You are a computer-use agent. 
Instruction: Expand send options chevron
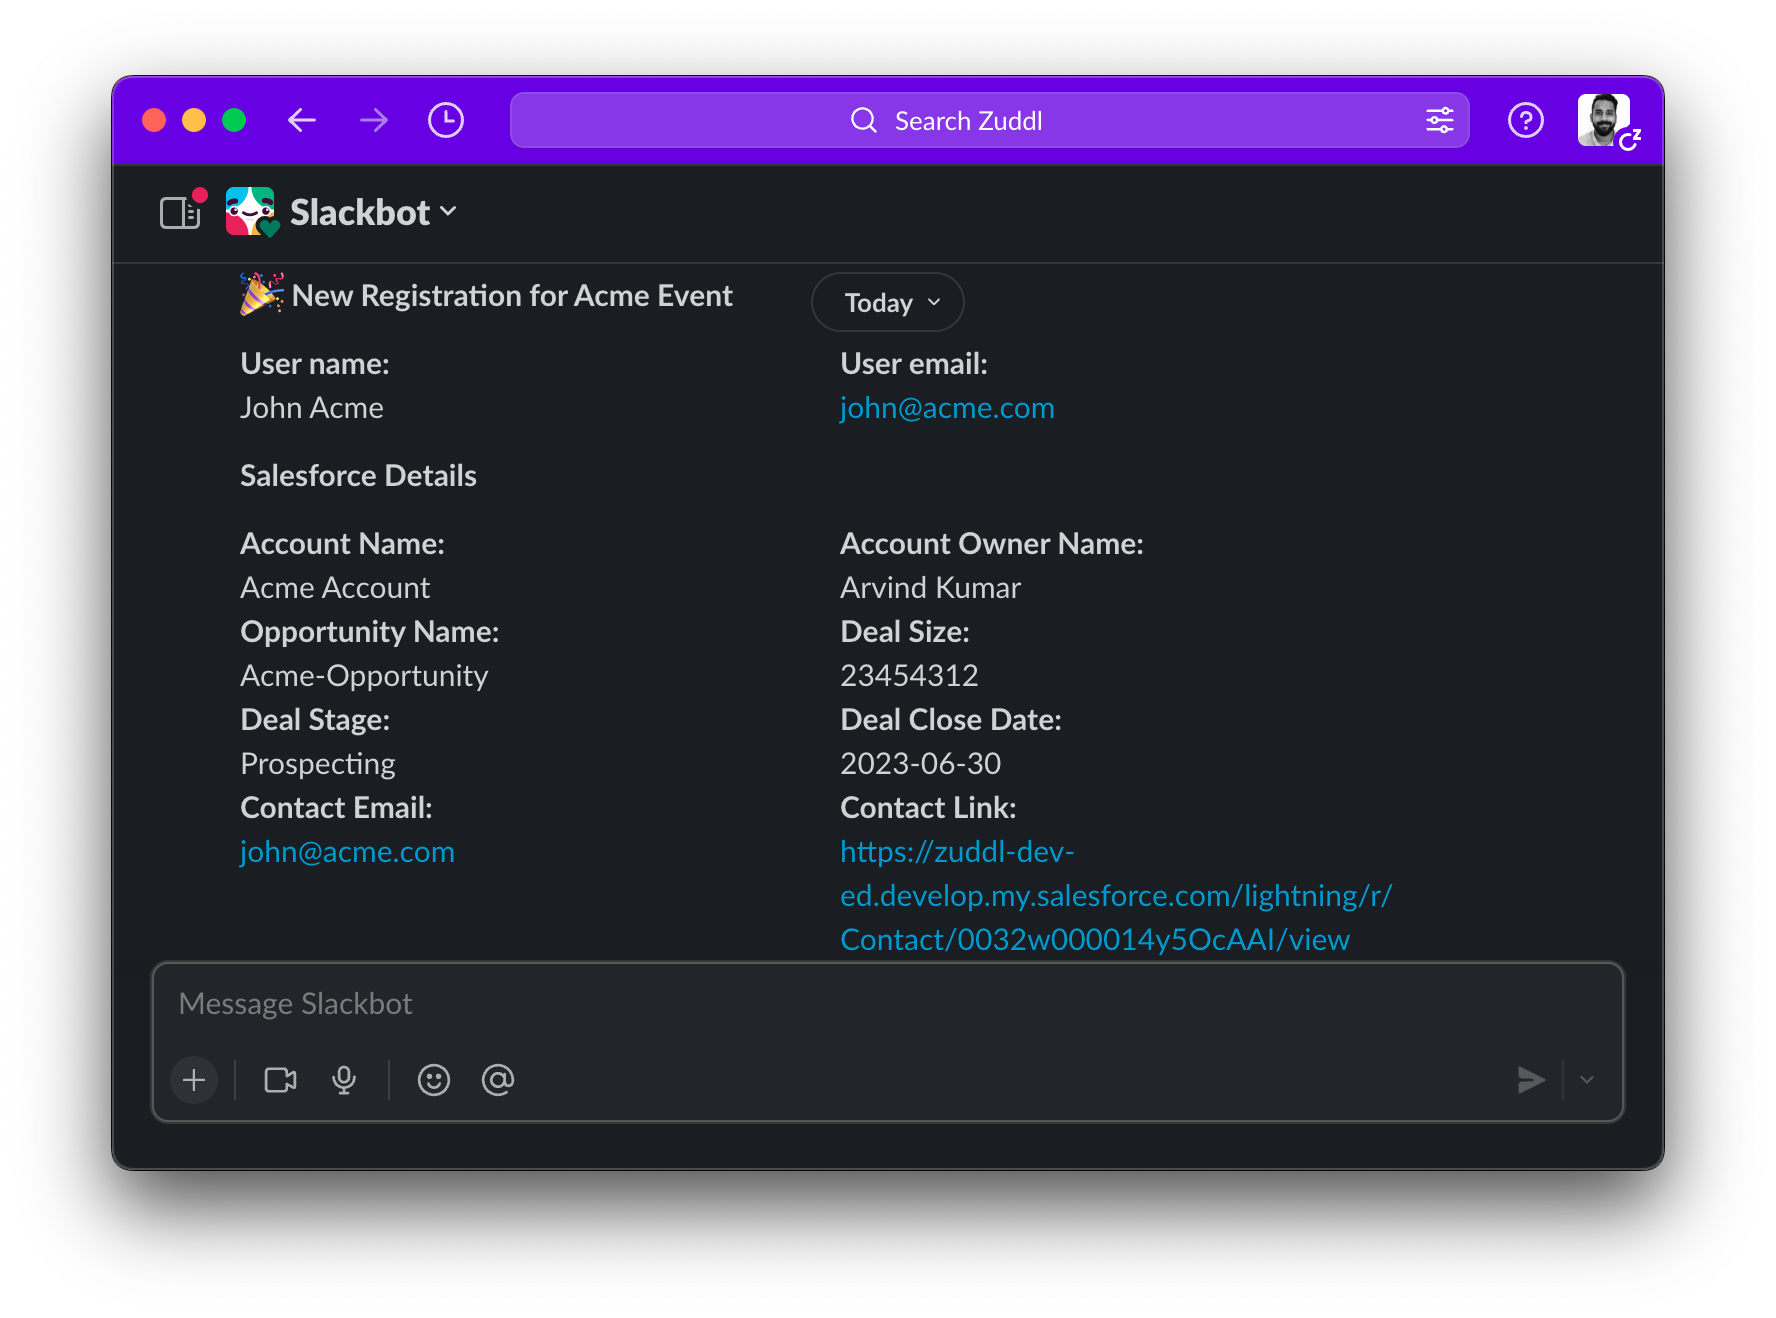tap(1587, 1080)
